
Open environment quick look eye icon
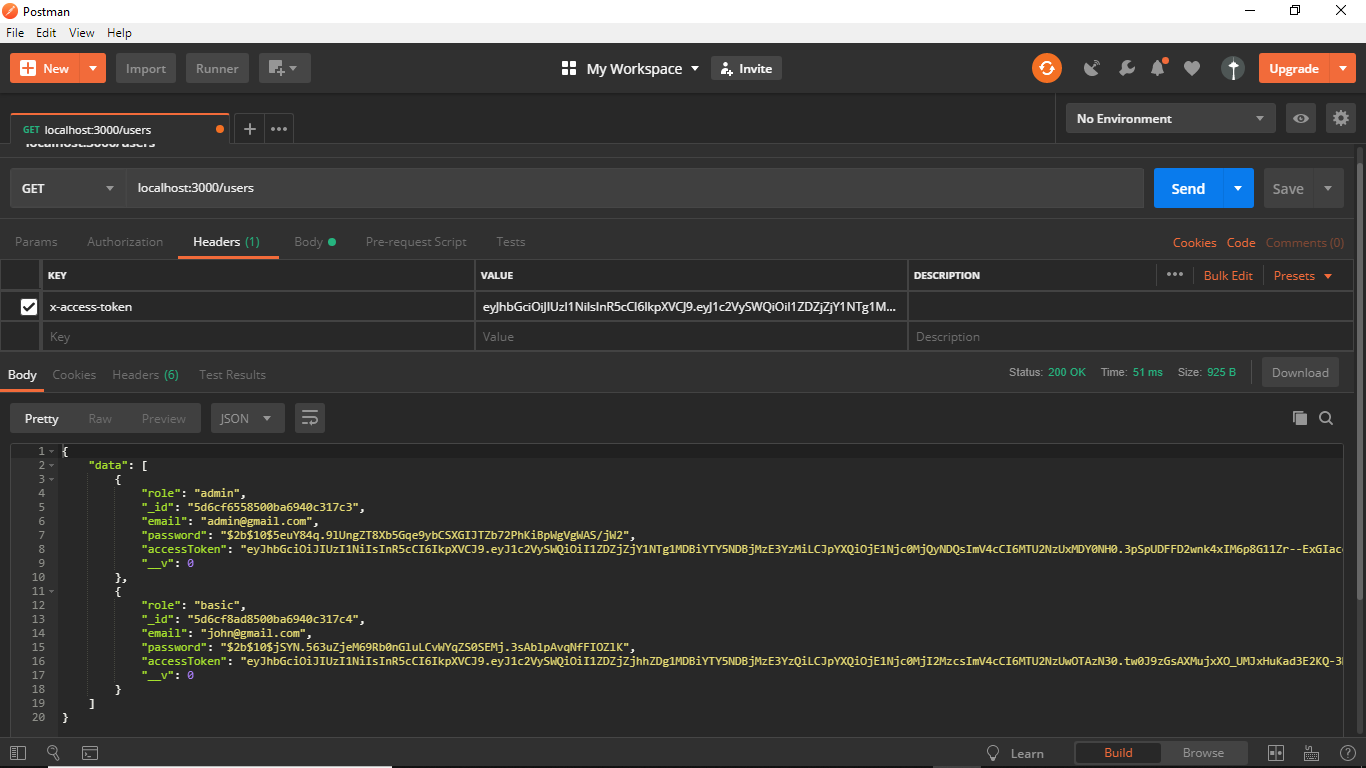1300,118
